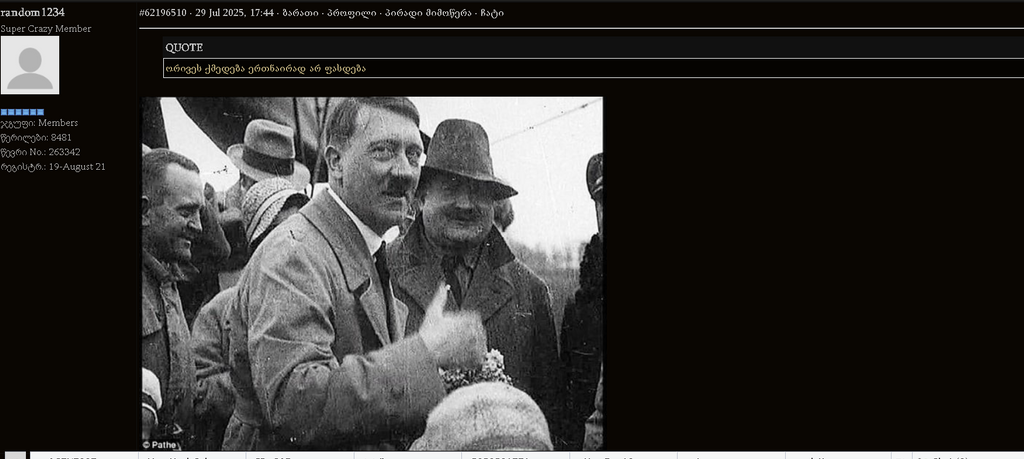Click the post date '29 Jul 2025, 17:44'
1024x459 pixels.
pos(235,13)
